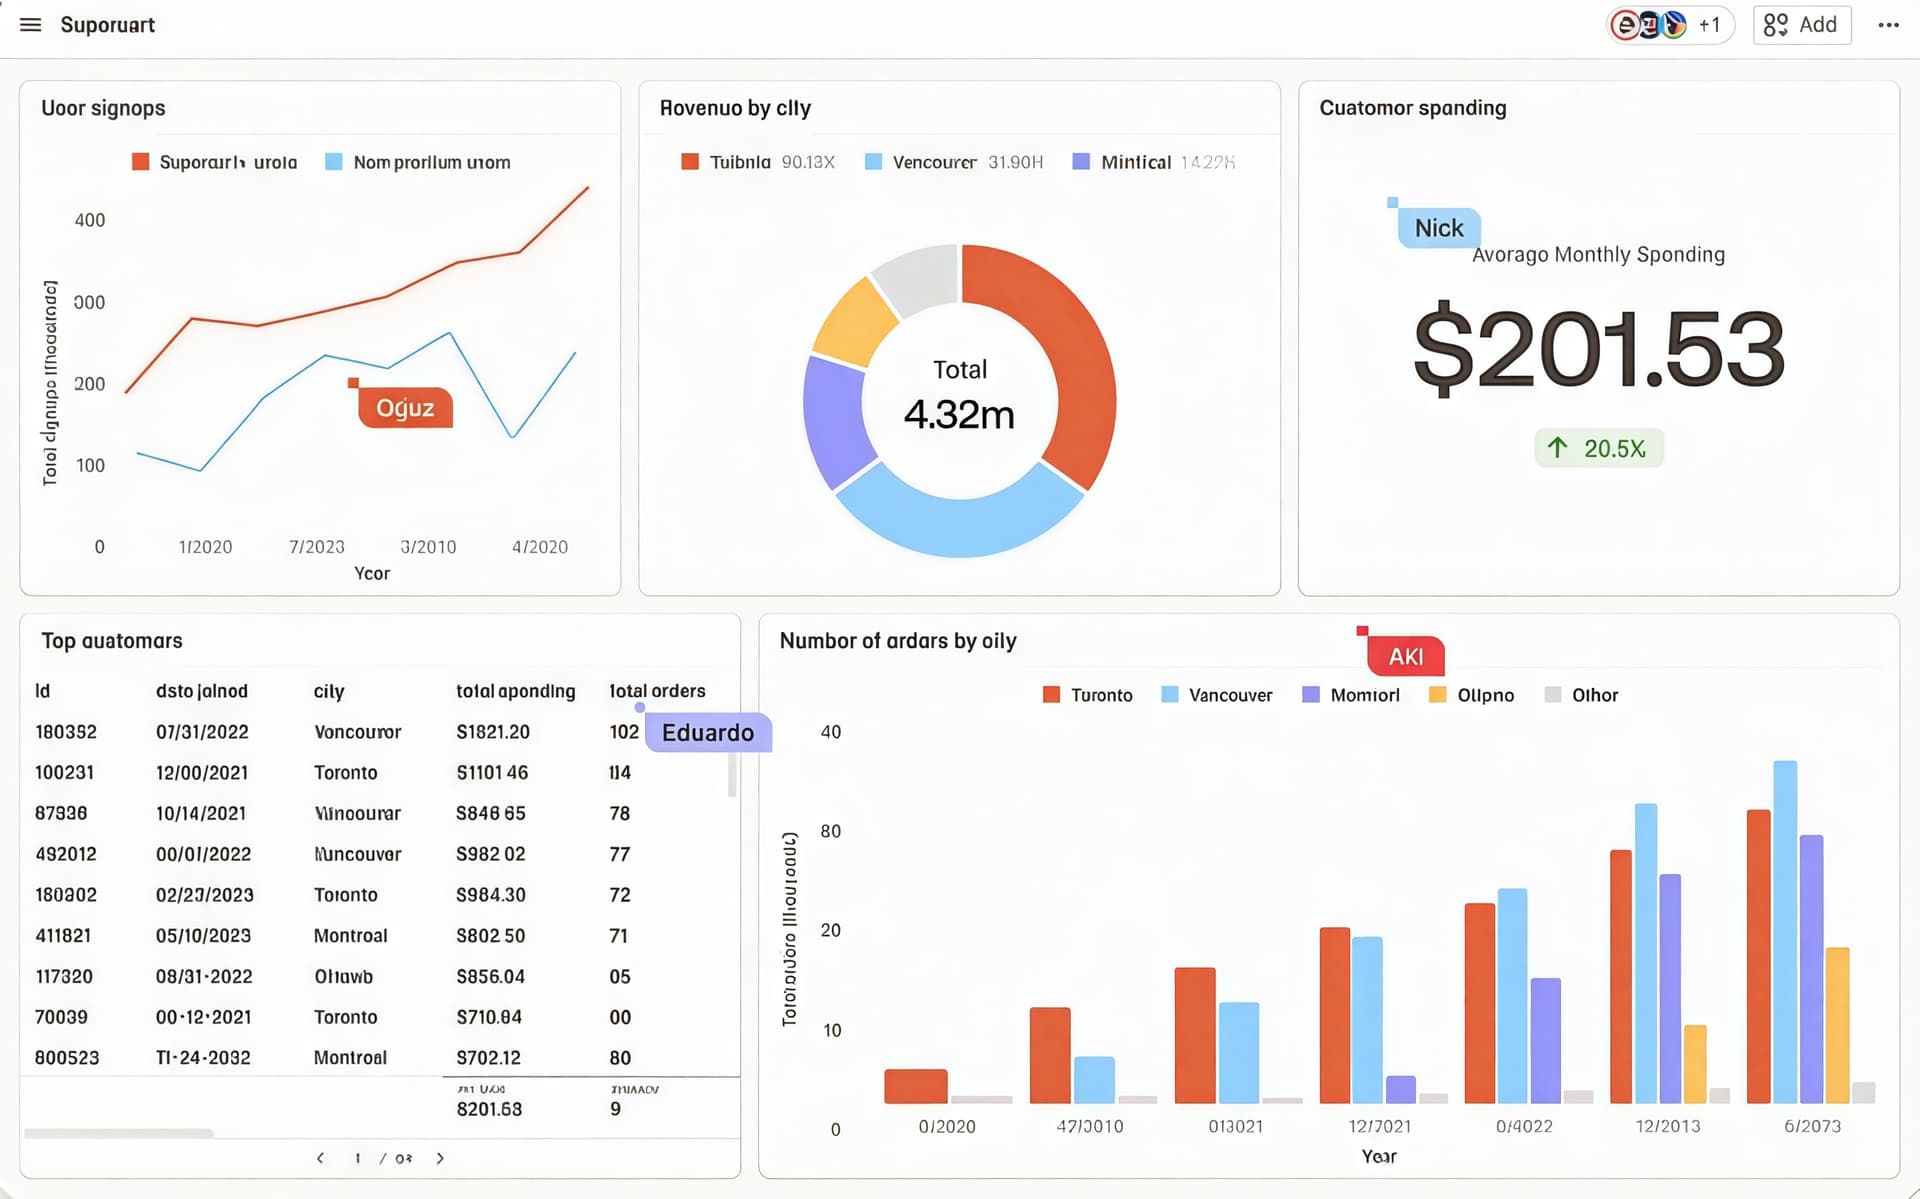The height and width of the screenshot is (1199, 1920).
Task: Click the +1 extra collaborators indicator
Action: (x=1709, y=25)
